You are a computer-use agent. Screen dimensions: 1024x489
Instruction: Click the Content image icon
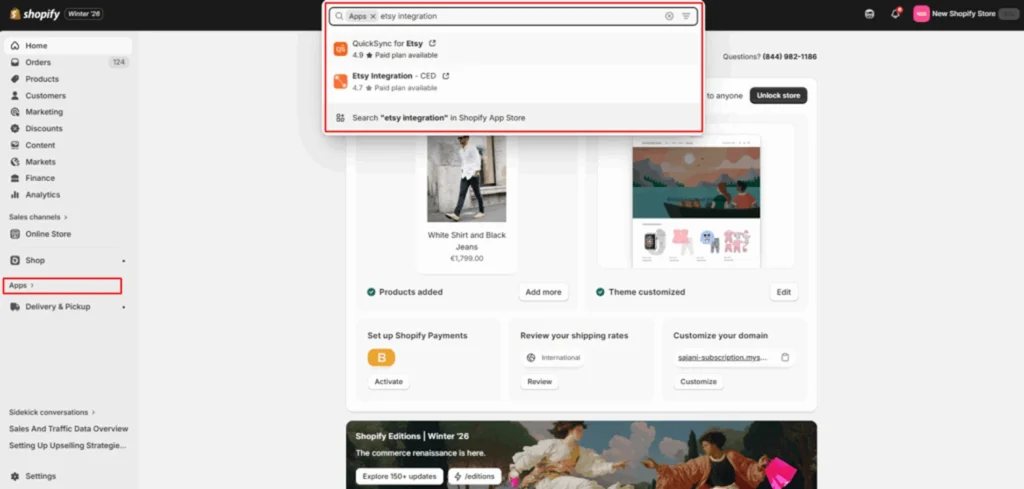[15, 145]
